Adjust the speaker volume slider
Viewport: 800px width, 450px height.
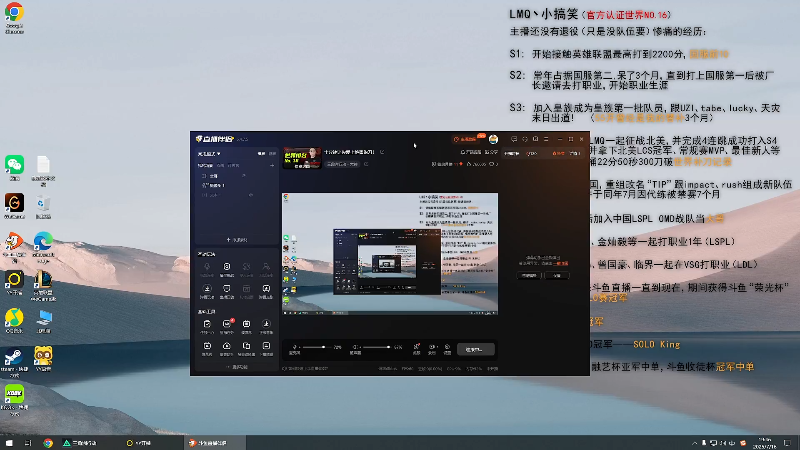378,347
